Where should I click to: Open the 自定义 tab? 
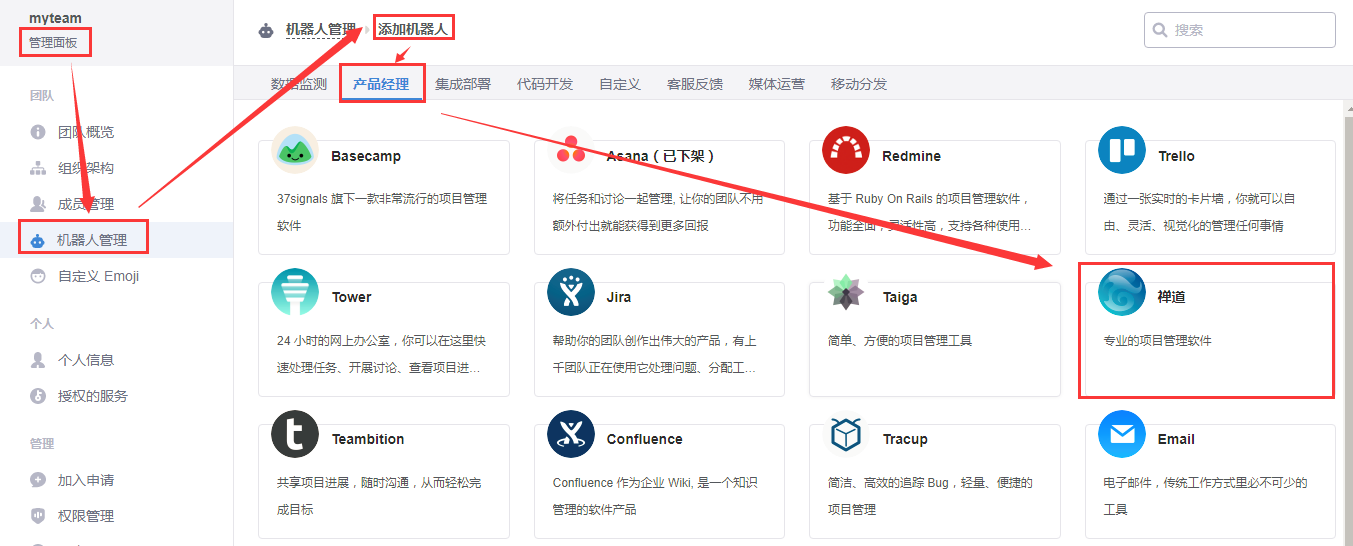pos(620,84)
